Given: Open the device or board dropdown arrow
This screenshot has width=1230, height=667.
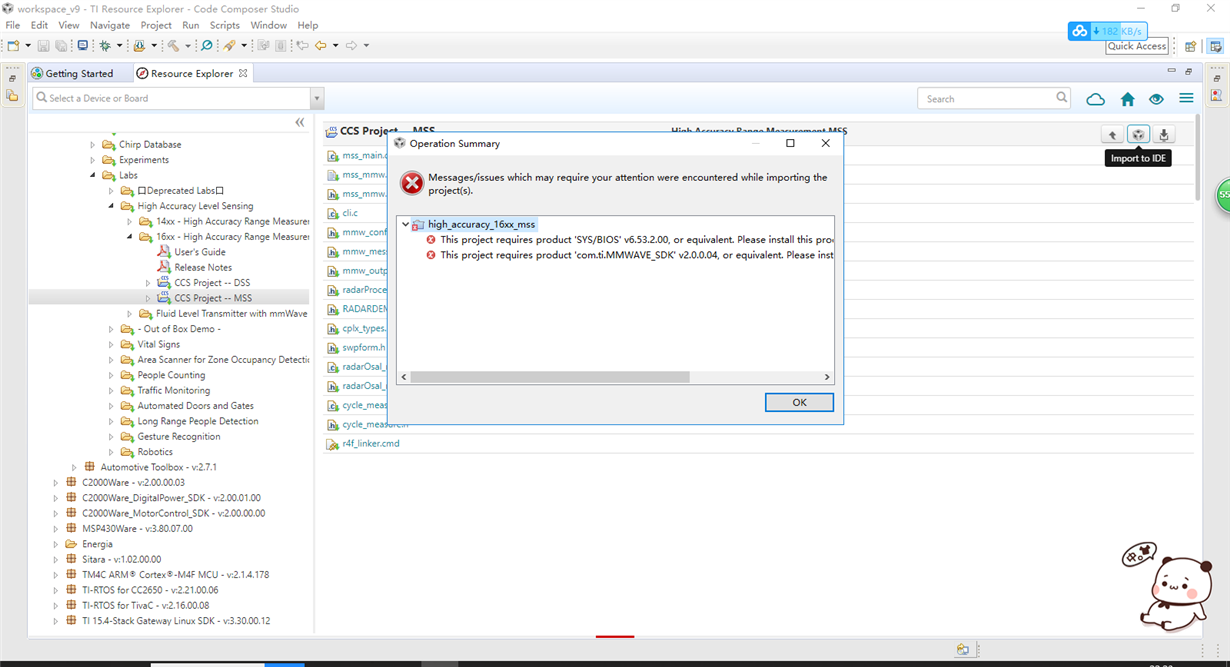Looking at the screenshot, I should (317, 98).
